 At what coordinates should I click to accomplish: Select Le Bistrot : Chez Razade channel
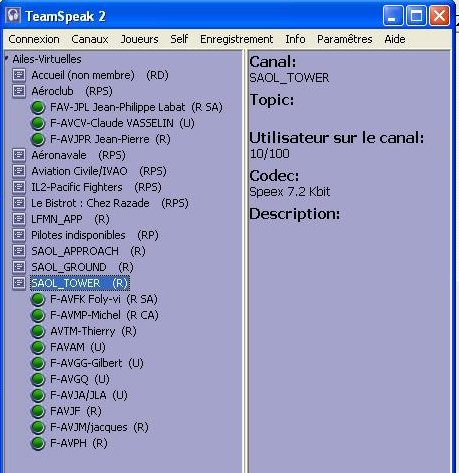point(110,203)
